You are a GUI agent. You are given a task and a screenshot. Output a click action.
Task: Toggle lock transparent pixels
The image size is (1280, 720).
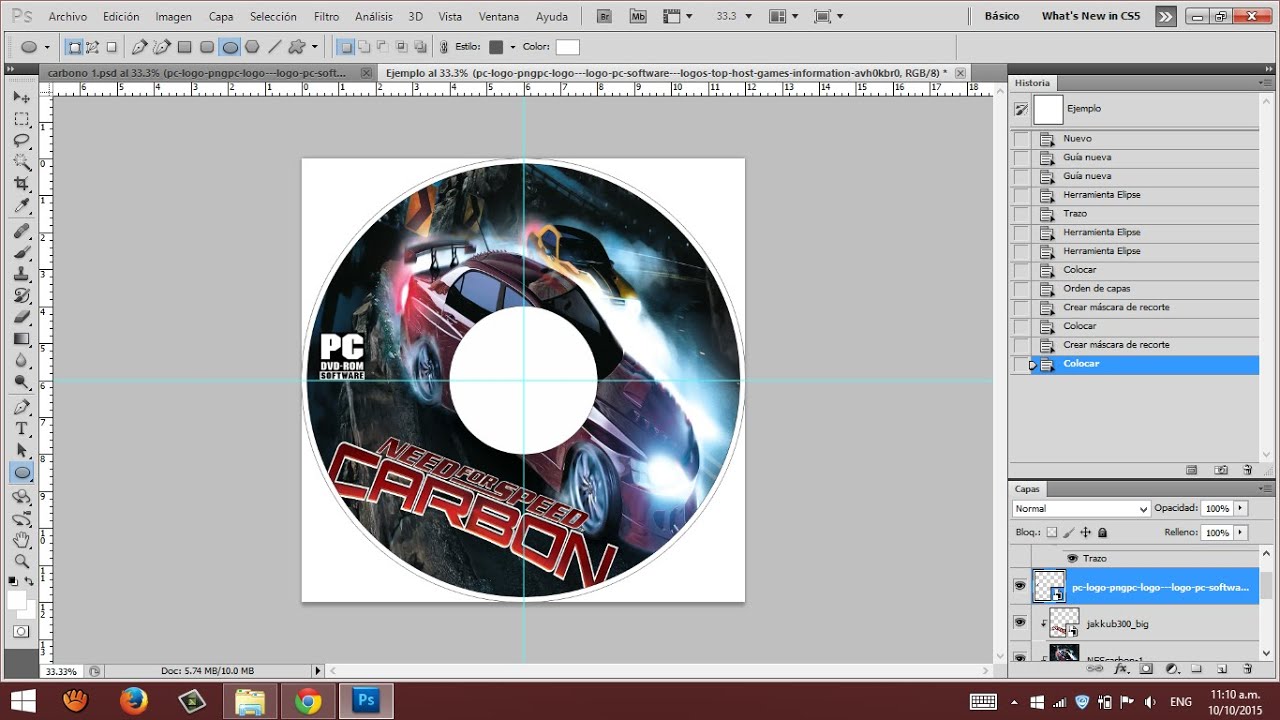click(1052, 533)
